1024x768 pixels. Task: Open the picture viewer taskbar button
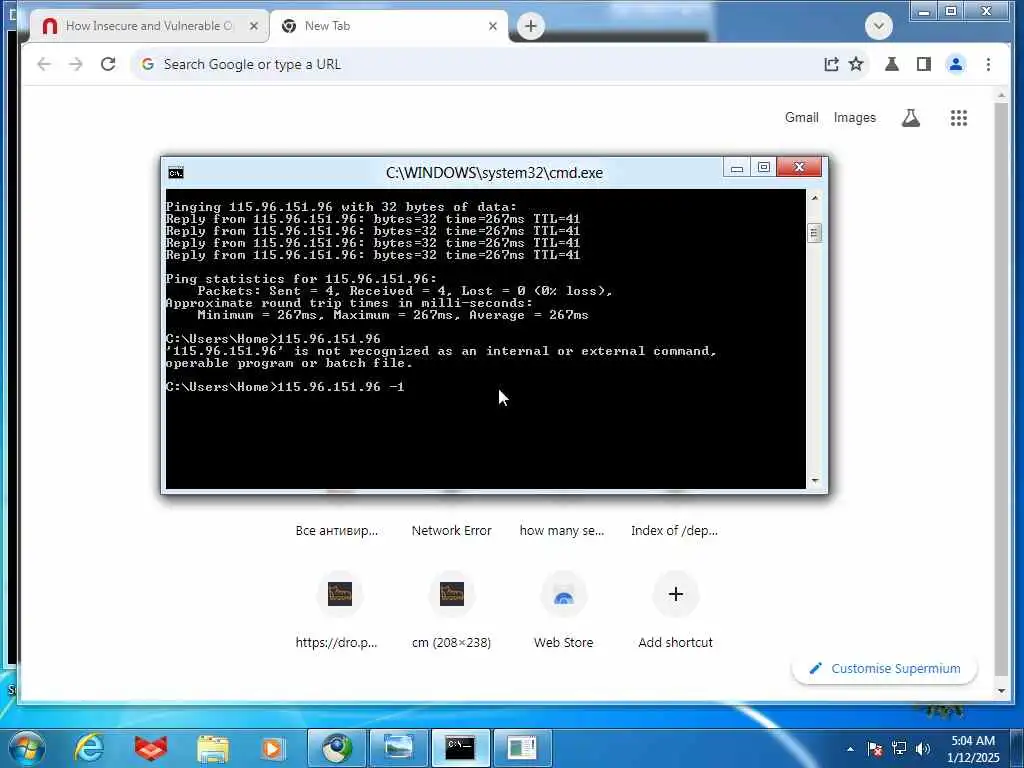click(398, 748)
